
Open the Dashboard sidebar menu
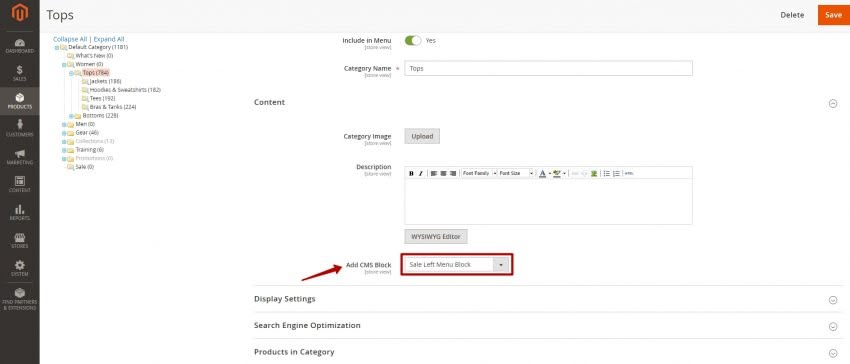(x=20, y=46)
